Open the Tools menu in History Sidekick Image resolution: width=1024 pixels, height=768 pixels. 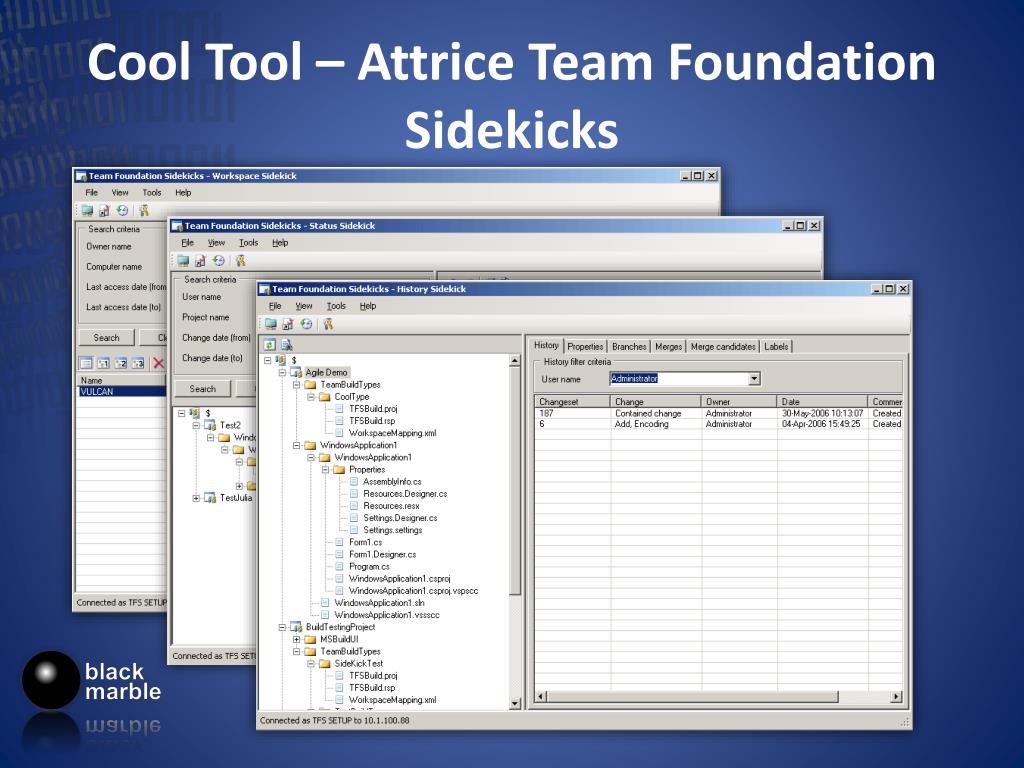pos(336,306)
